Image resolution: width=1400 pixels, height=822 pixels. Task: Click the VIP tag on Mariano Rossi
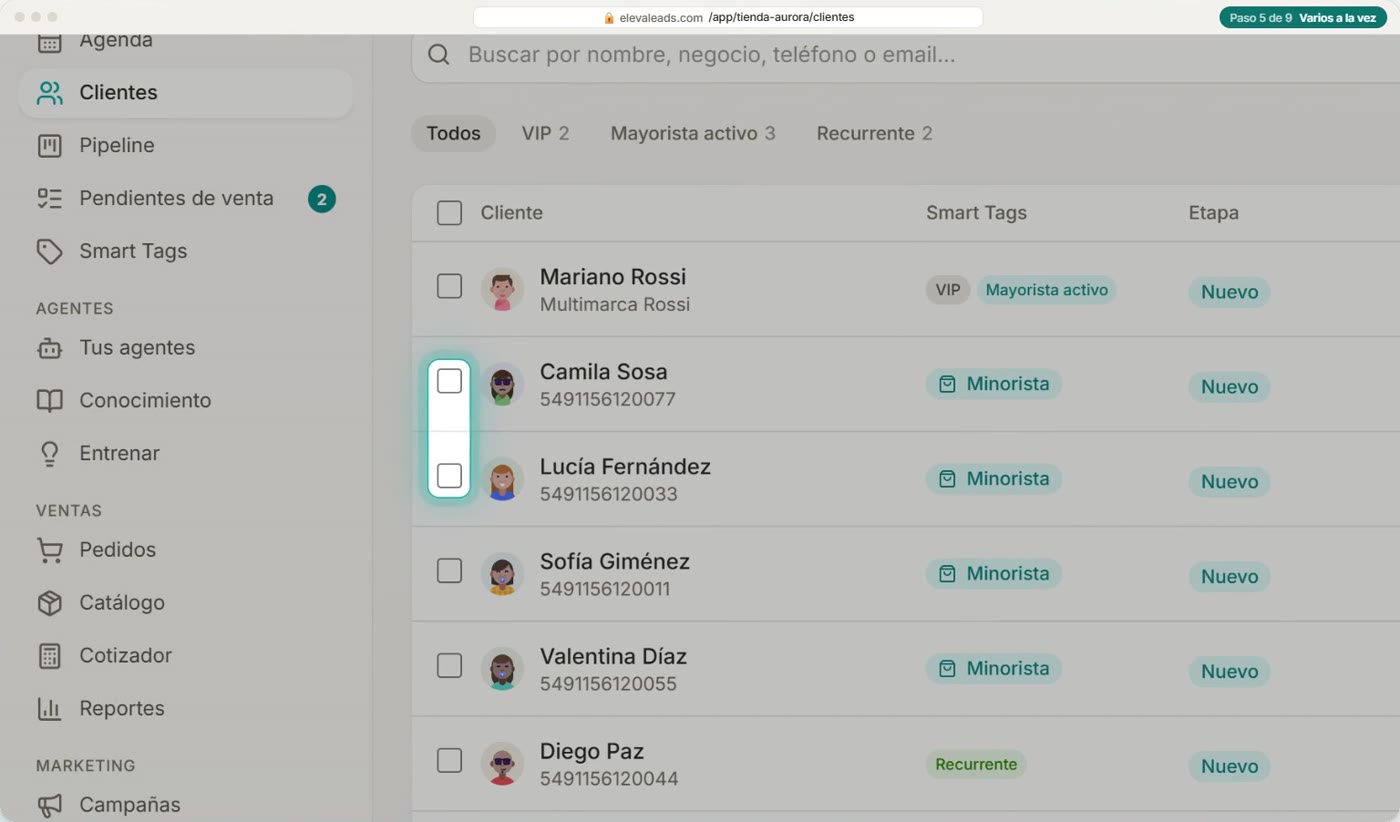pyautogui.click(x=948, y=290)
